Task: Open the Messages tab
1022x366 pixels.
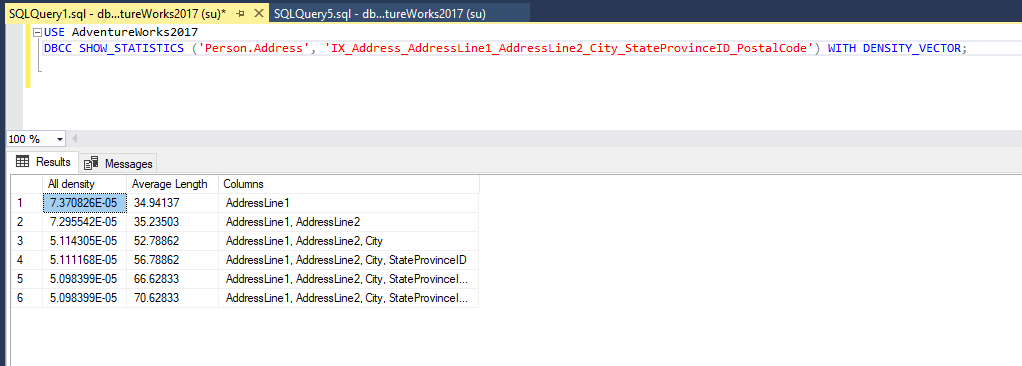Action: pyautogui.click(x=118, y=163)
